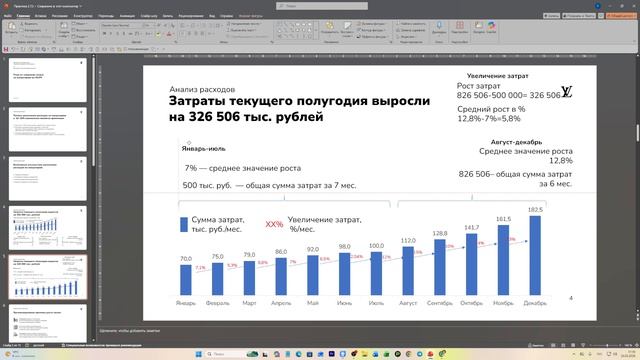Open the Designer icon in the ribbon

(x=479, y=26)
